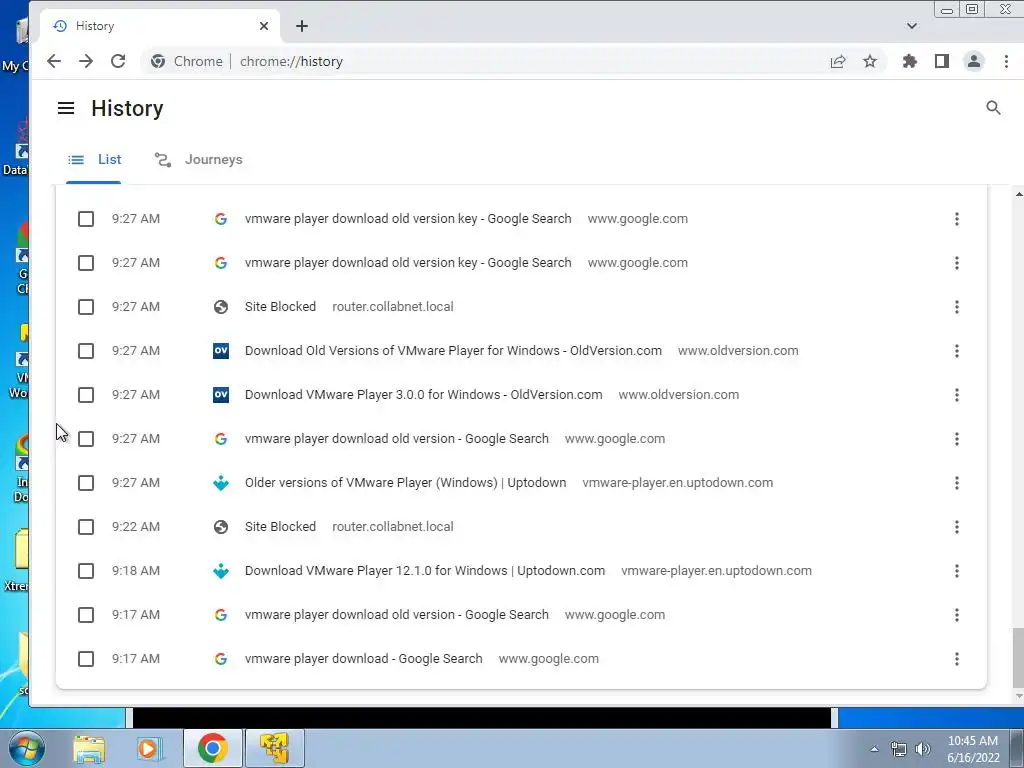
Task: Check the VMware Player 12.1.0 entry
Action: pos(86,571)
